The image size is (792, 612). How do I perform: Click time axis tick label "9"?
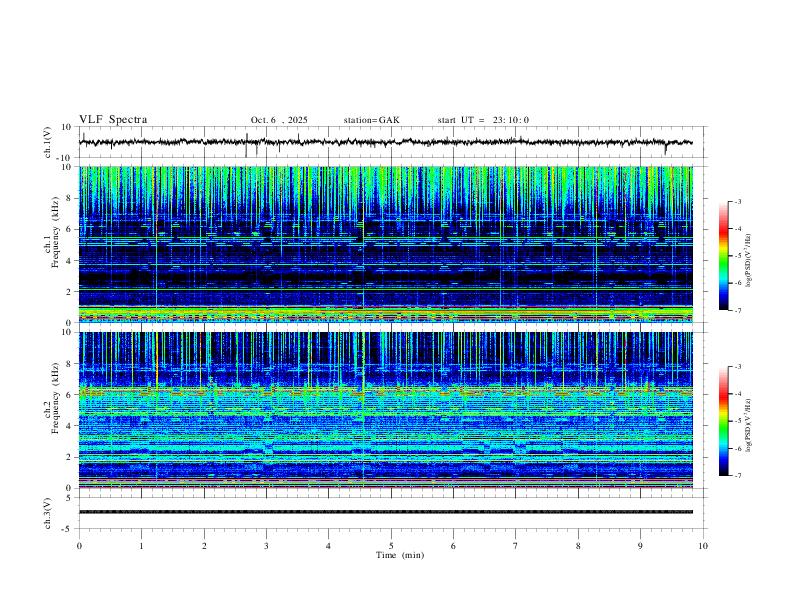640,546
